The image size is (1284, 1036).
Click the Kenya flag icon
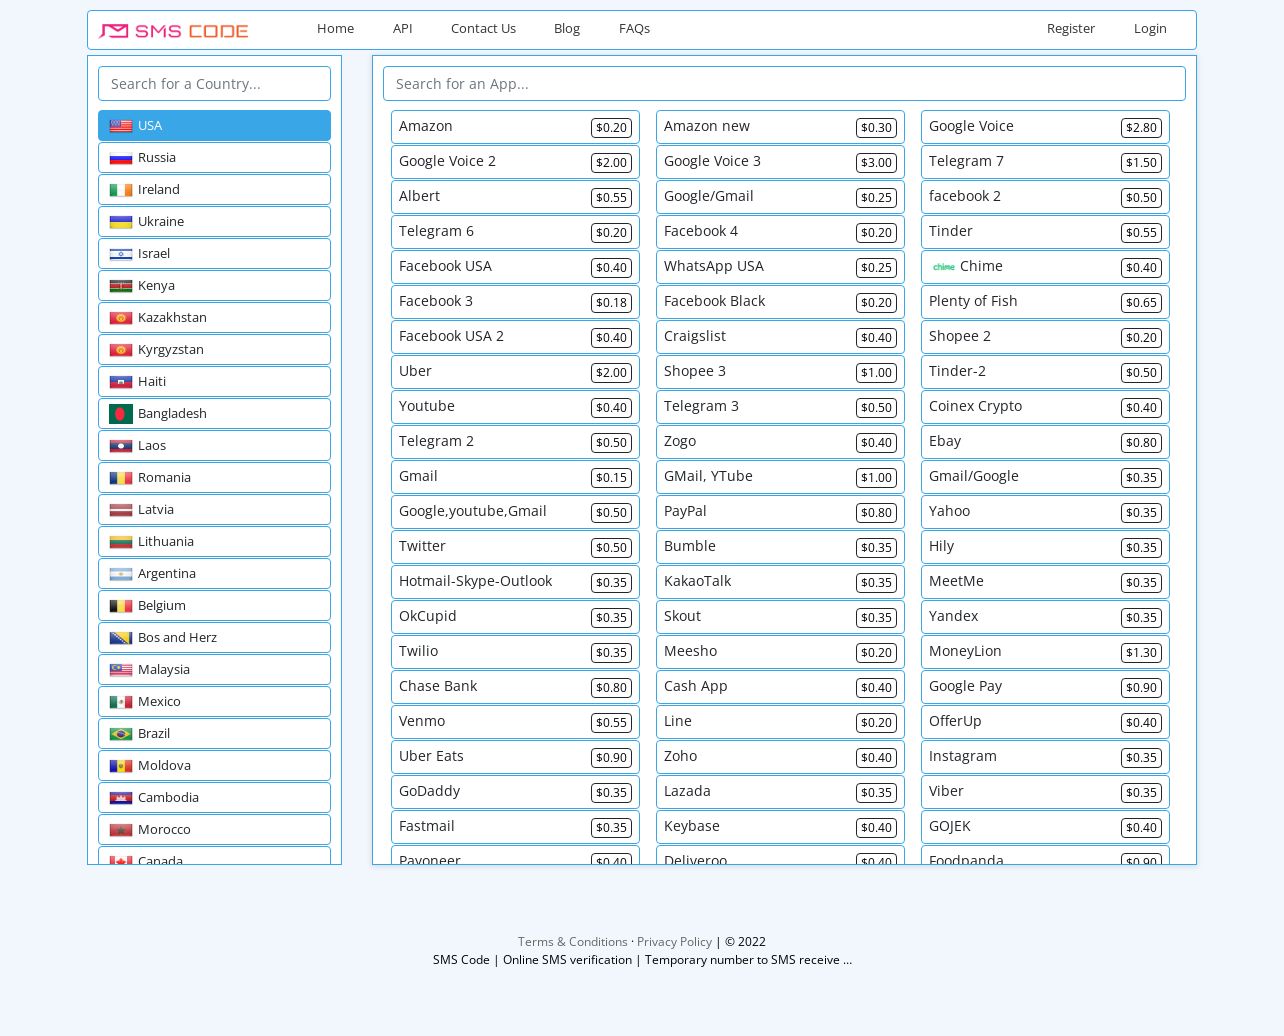(121, 286)
